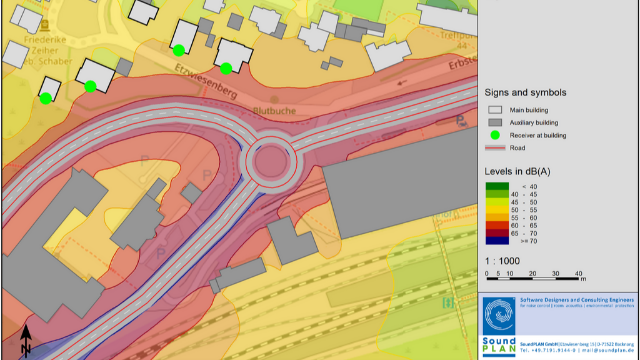Click the 'Sound PLAN' wordmark below the logo
640x360 pixels.
click(499, 345)
